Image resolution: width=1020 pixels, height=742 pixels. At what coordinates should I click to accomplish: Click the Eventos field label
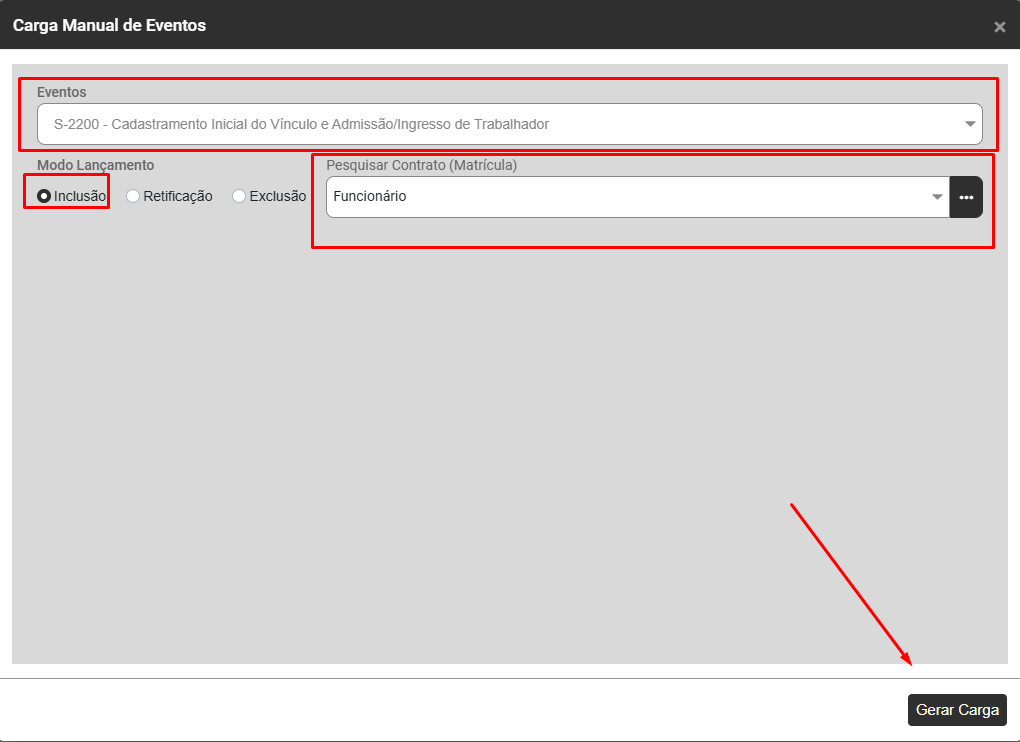click(x=62, y=92)
